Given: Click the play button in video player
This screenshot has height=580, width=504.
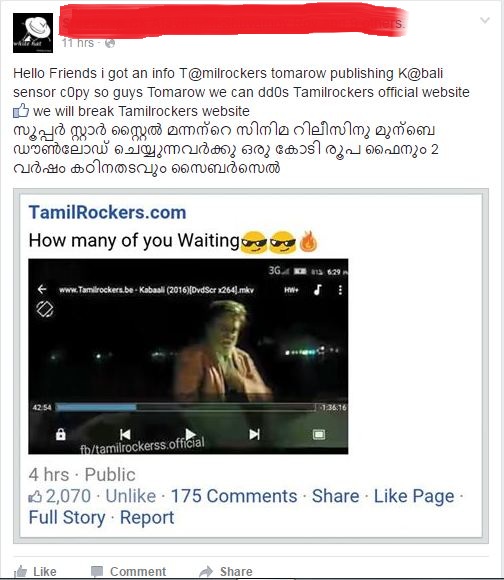Looking at the screenshot, I should click(x=190, y=434).
